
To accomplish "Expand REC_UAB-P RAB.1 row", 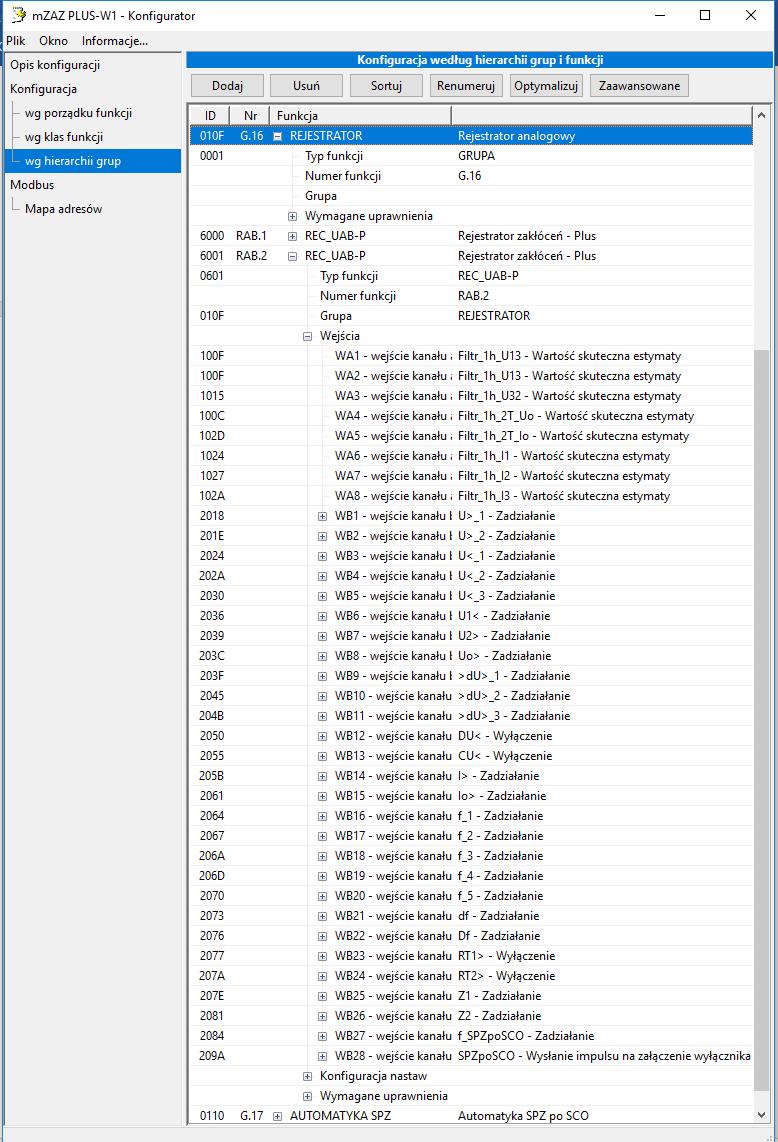I will coord(292,236).
